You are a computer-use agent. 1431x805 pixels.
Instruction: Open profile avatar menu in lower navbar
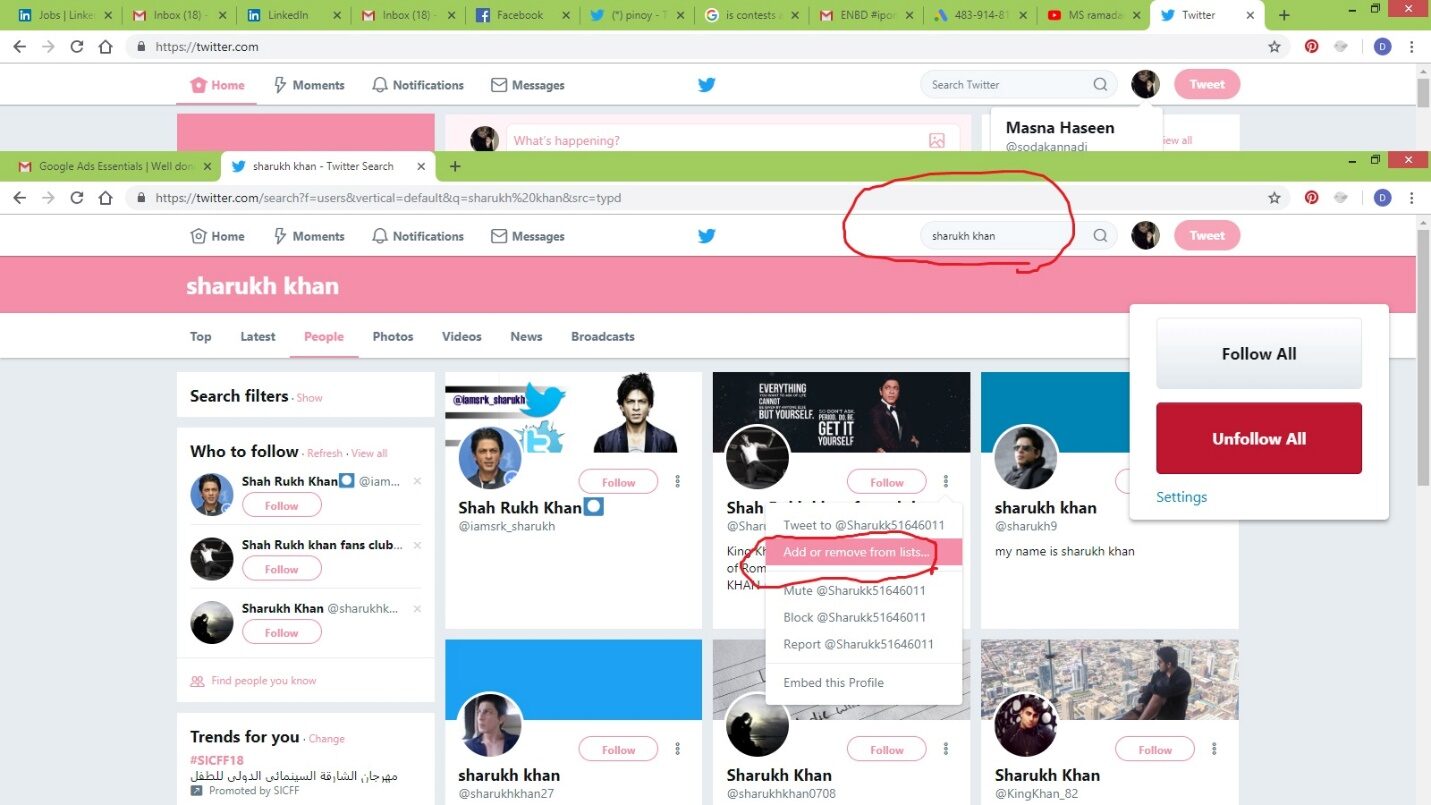click(1145, 236)
